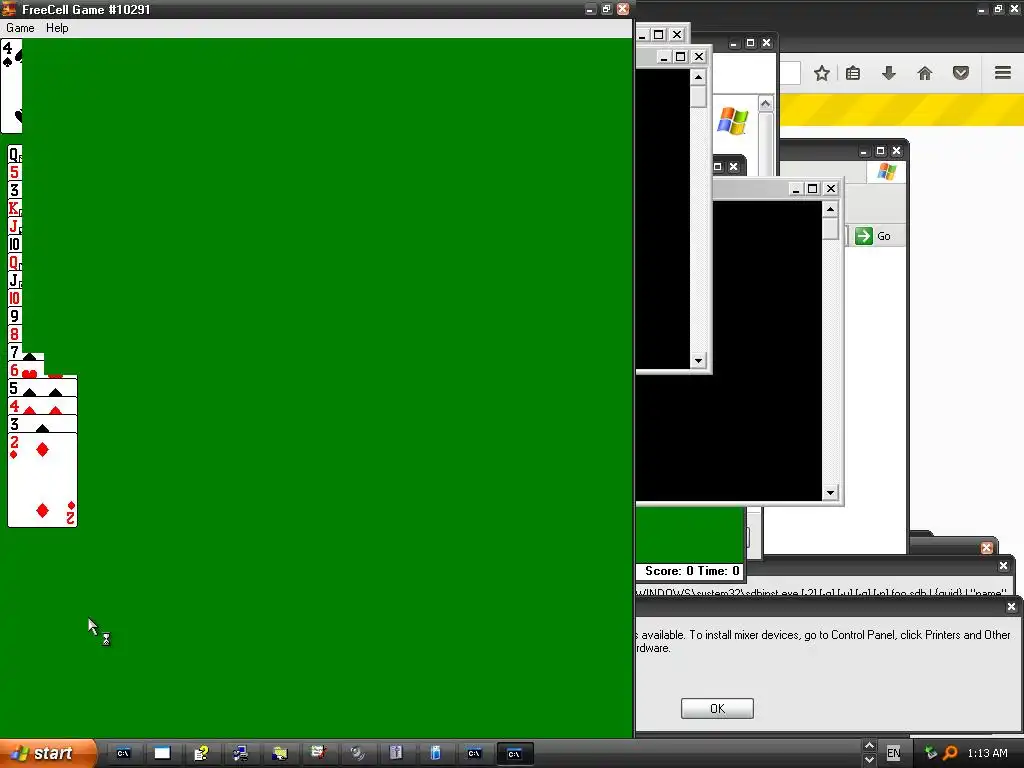Click the Safely Remove Hardware tray icon
Viewport: 1024px width, 768px height.
[x=931, y=753]
